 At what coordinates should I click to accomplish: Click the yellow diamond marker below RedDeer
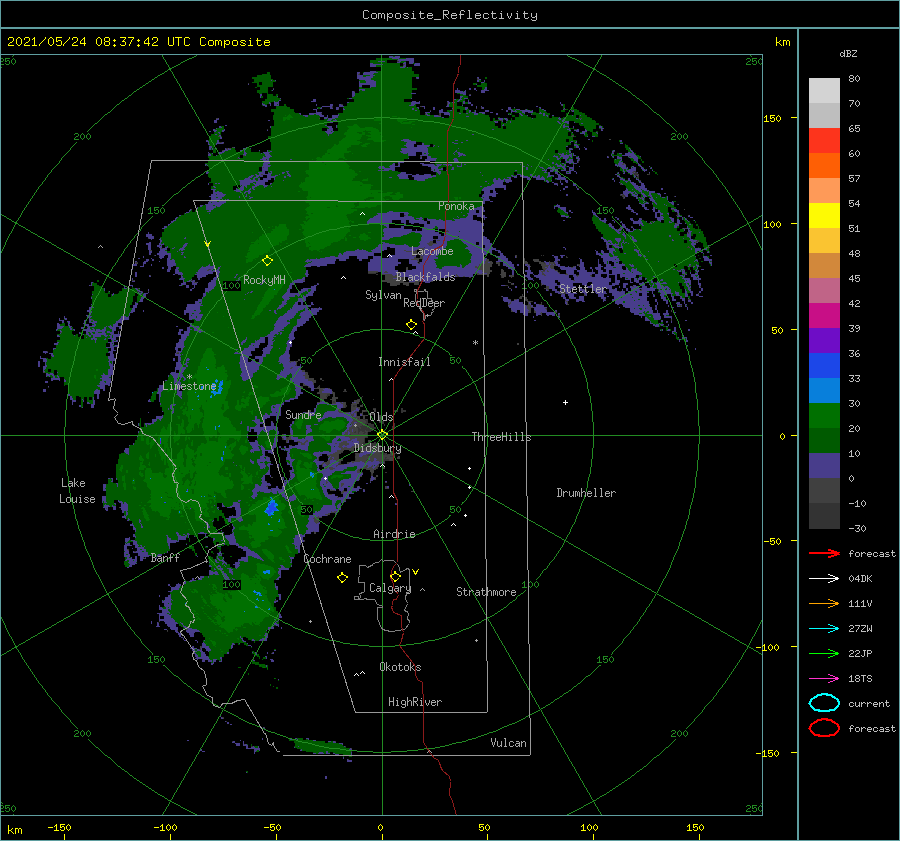click(411, 325)
